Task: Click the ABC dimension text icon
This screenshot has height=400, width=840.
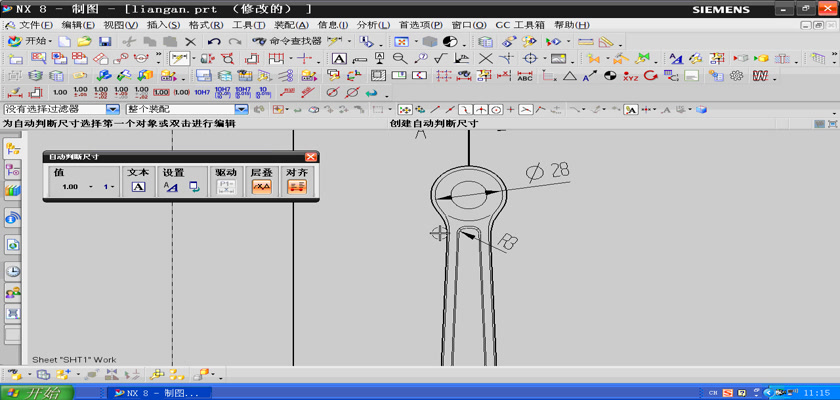Action: 524,76
